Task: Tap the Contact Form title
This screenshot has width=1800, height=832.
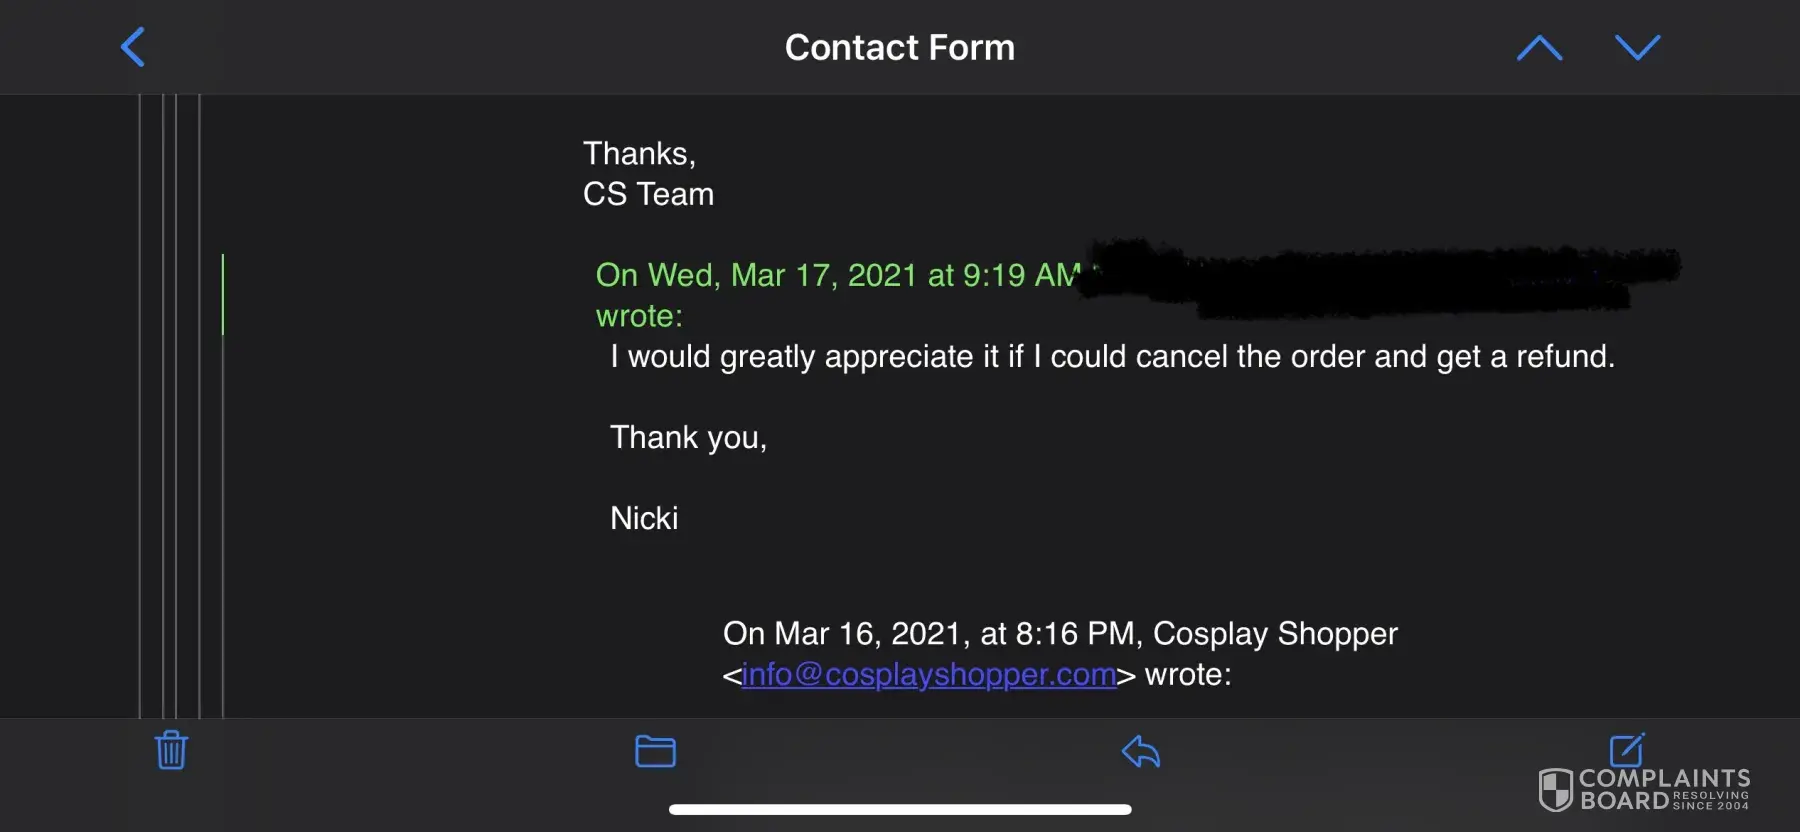Action: tap(899, 47)
